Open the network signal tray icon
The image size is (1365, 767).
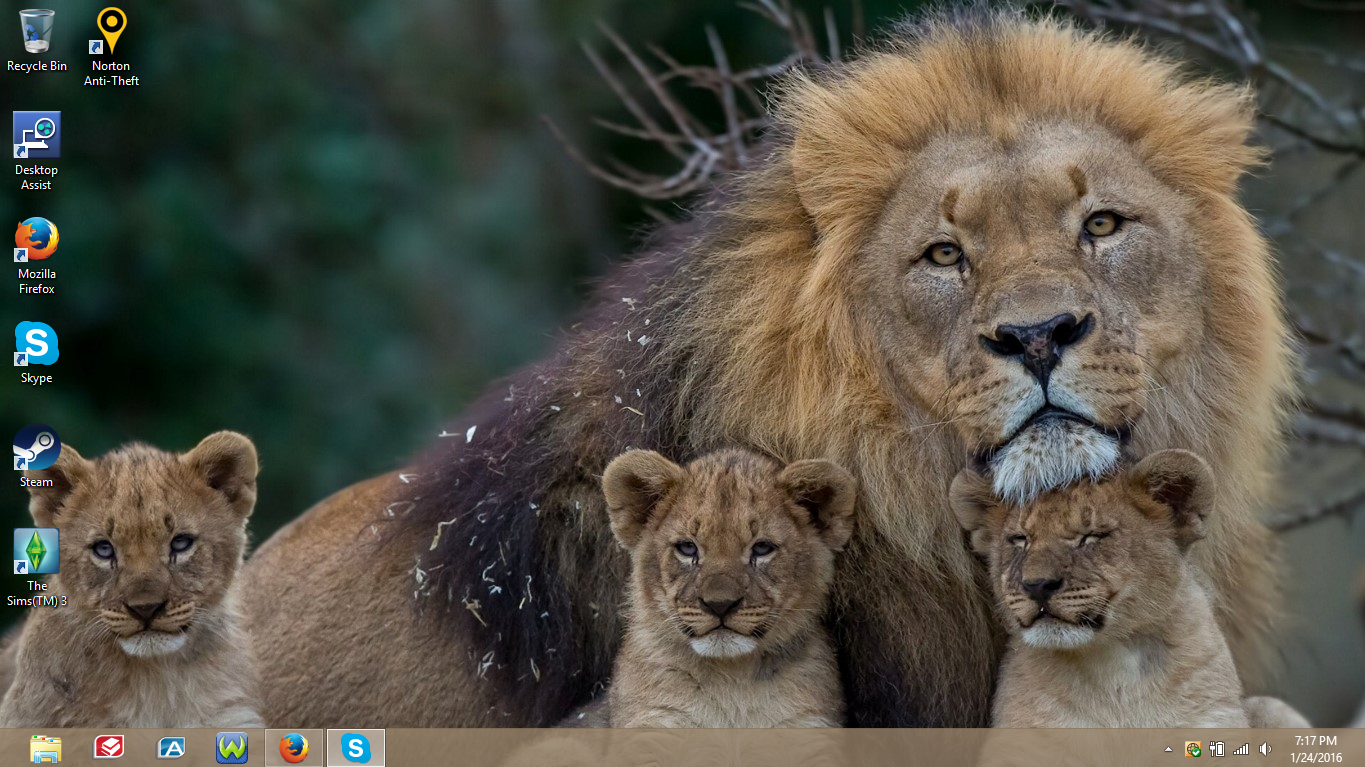click(1241, 749)
